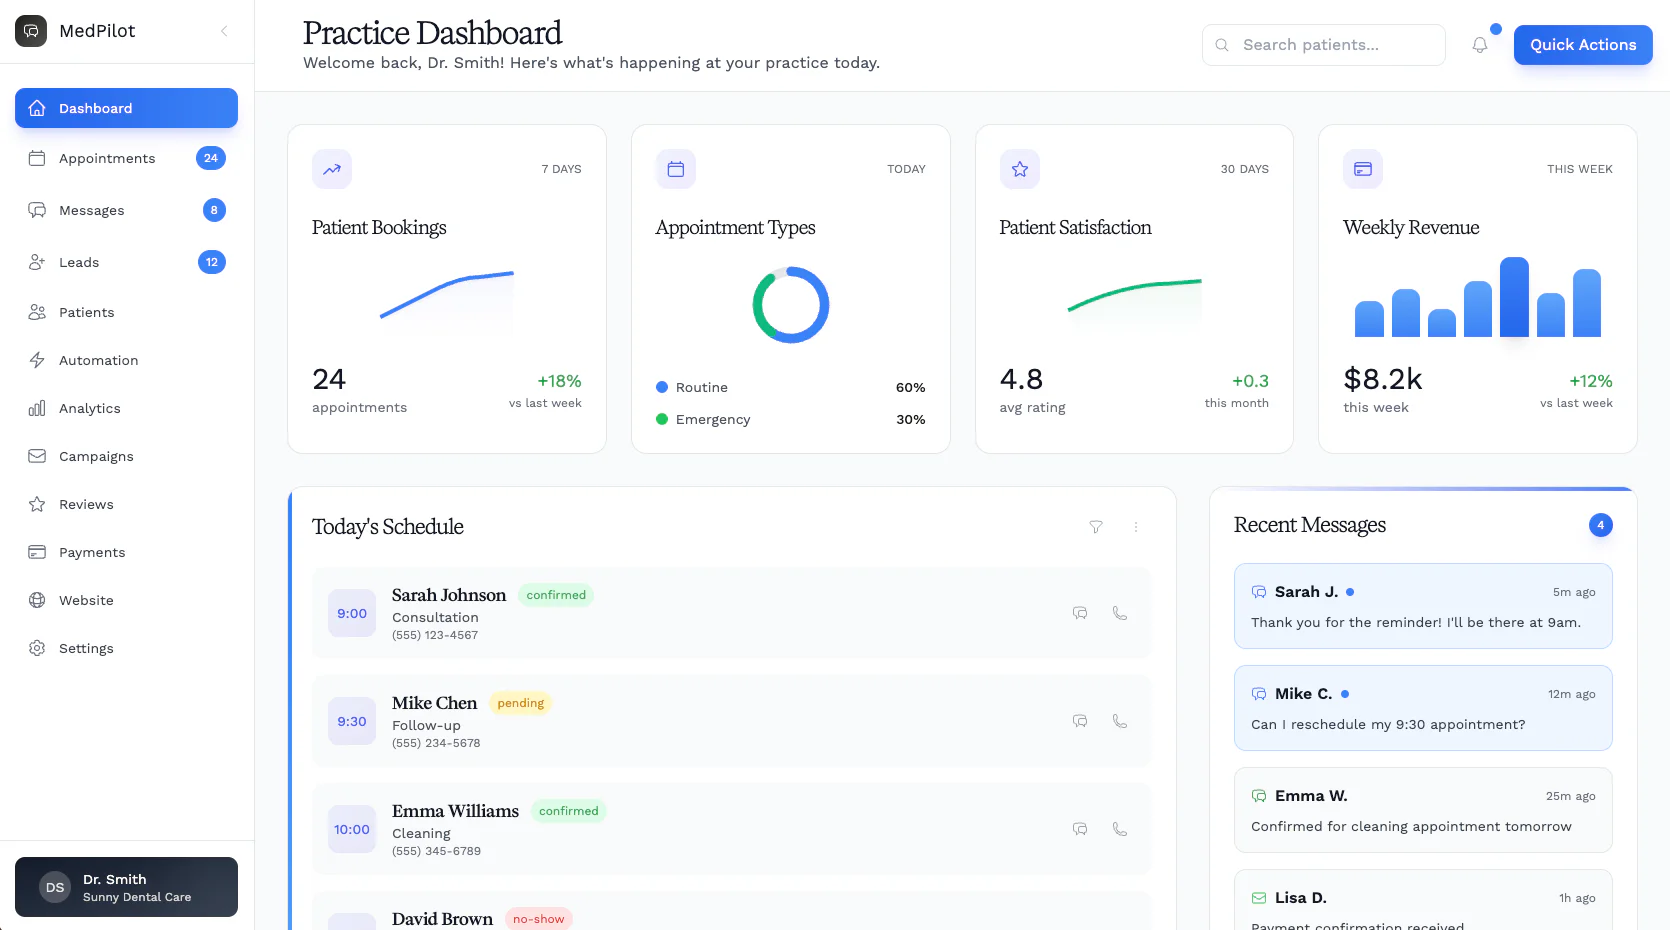Click the Quick Actions button
Image resolution: width=1670 pixels, height=930 pixels.
click(1582, 45)
